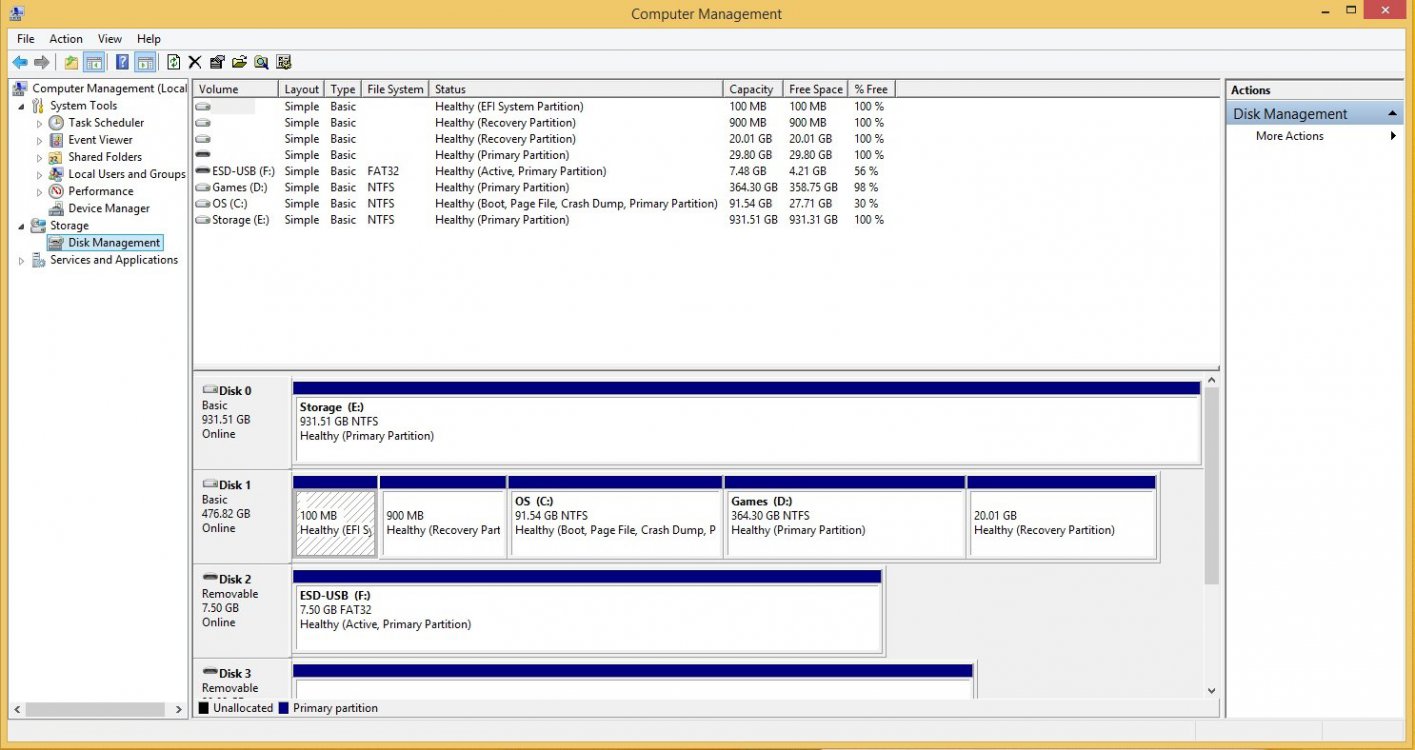The width and height of the screenshot is (1415, 750).
Task: Click the Disk 1 label panel
Action: 242,517
